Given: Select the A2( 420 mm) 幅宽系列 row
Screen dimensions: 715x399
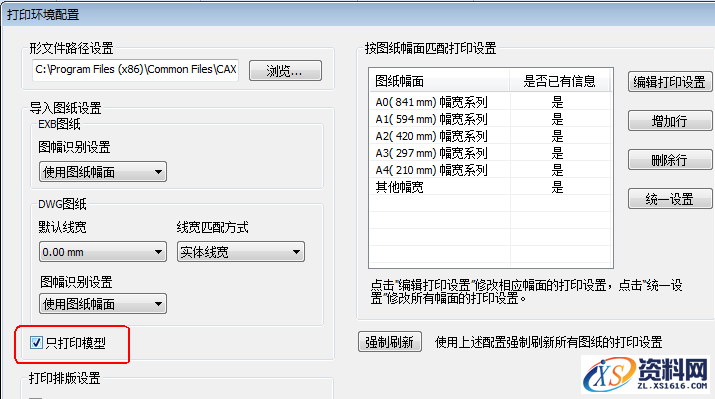Looking at the screenshot, I should click(491, 136).
